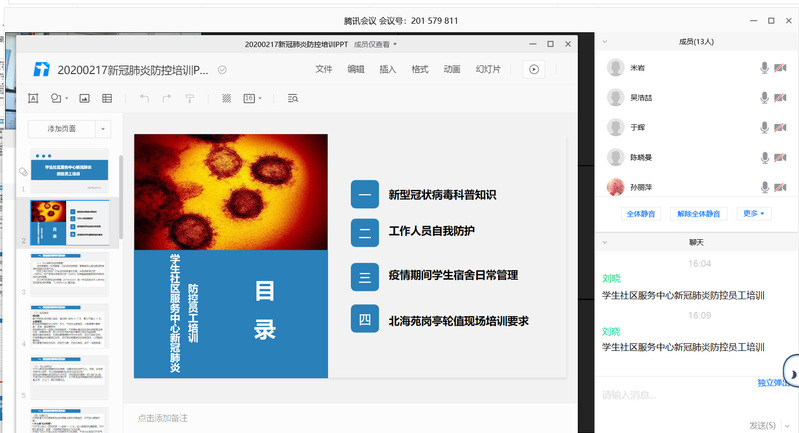The image size is (799, 433).
Task: Open the 插入 menu
Action: [388, 69]
